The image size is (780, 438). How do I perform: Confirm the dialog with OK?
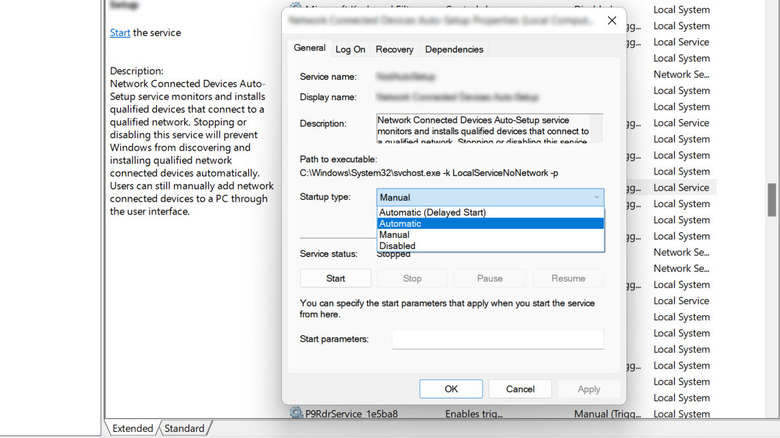[451, 389]
